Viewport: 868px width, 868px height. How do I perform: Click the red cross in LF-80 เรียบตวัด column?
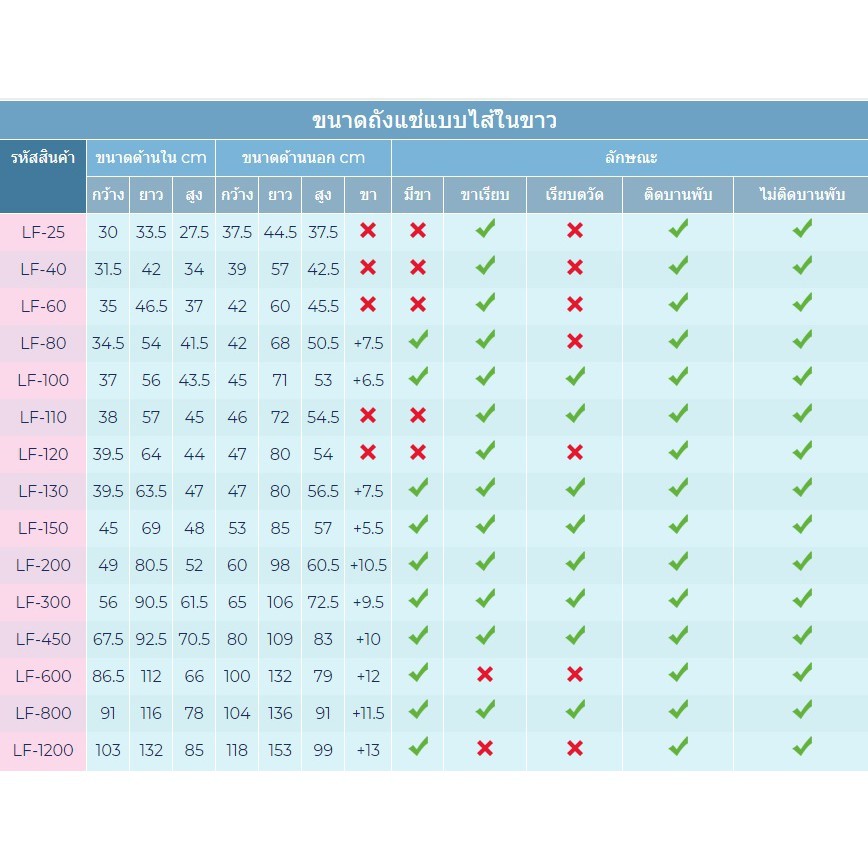[575, 342]
